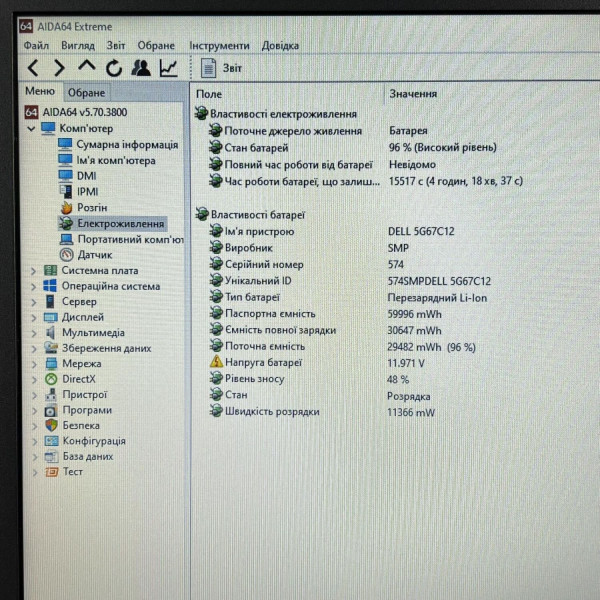Click the Звіт toolbar label
The image size is (600, 600).
click(232, 68)
